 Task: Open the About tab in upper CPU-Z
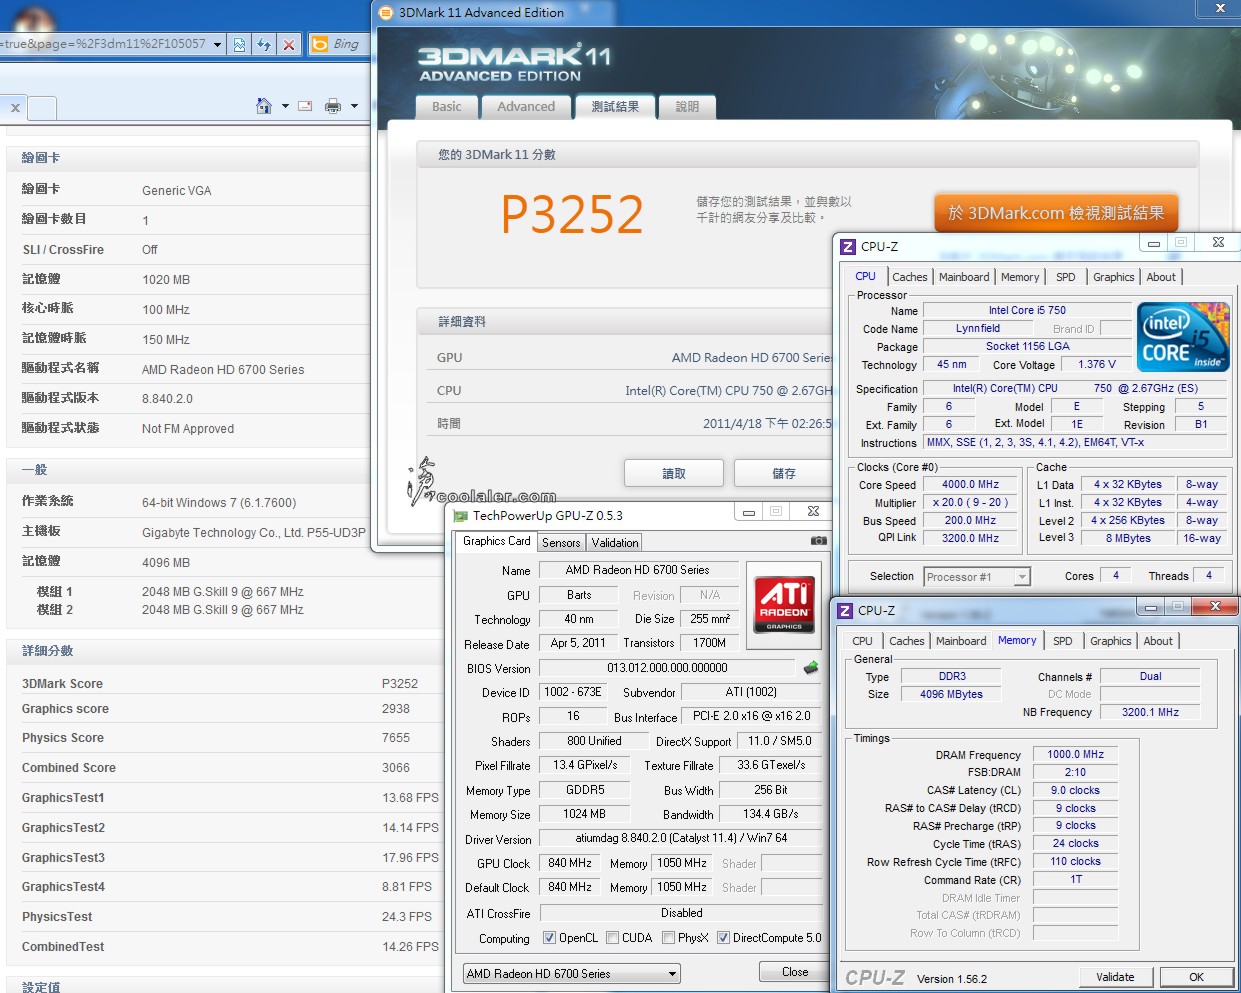[1161, 277]
